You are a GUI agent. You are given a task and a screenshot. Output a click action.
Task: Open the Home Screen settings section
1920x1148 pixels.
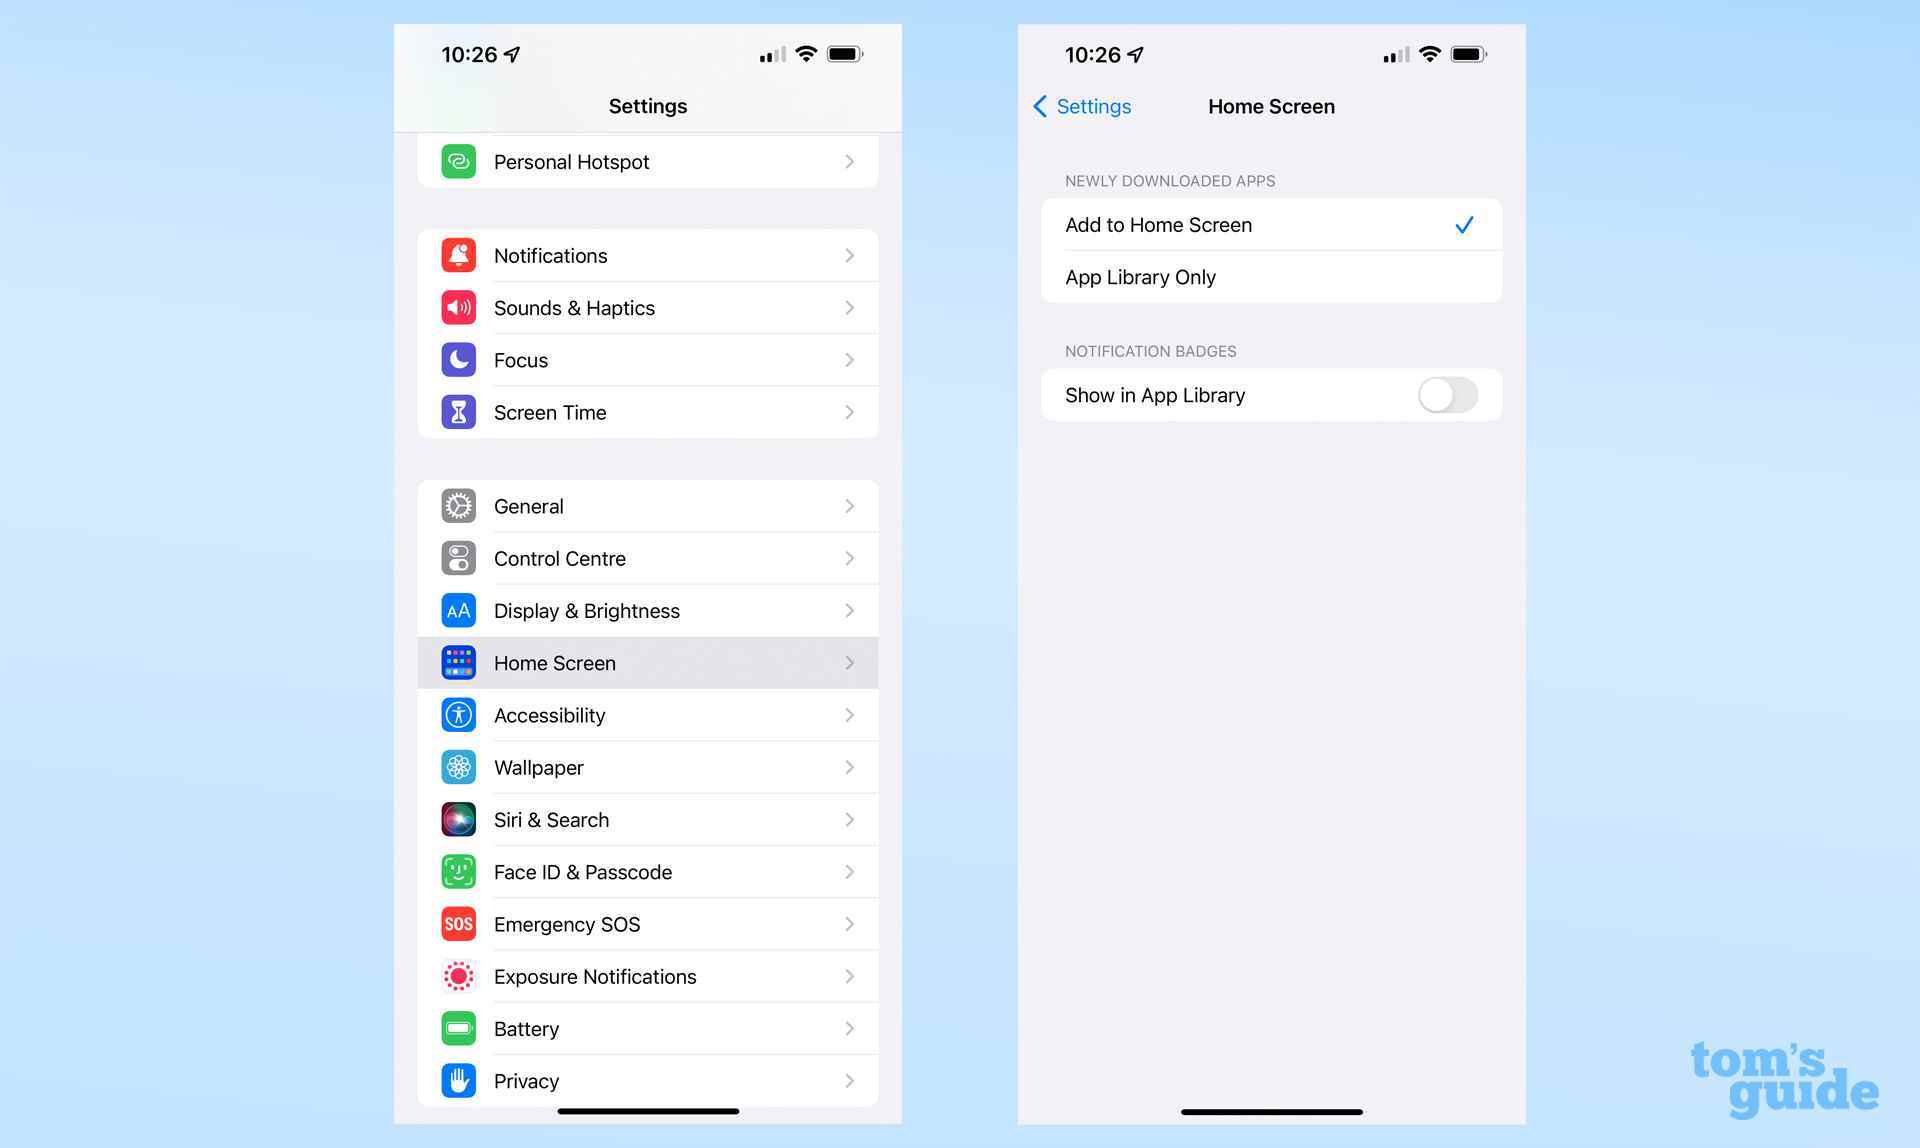pyautogui.click(x=648, y=663)
